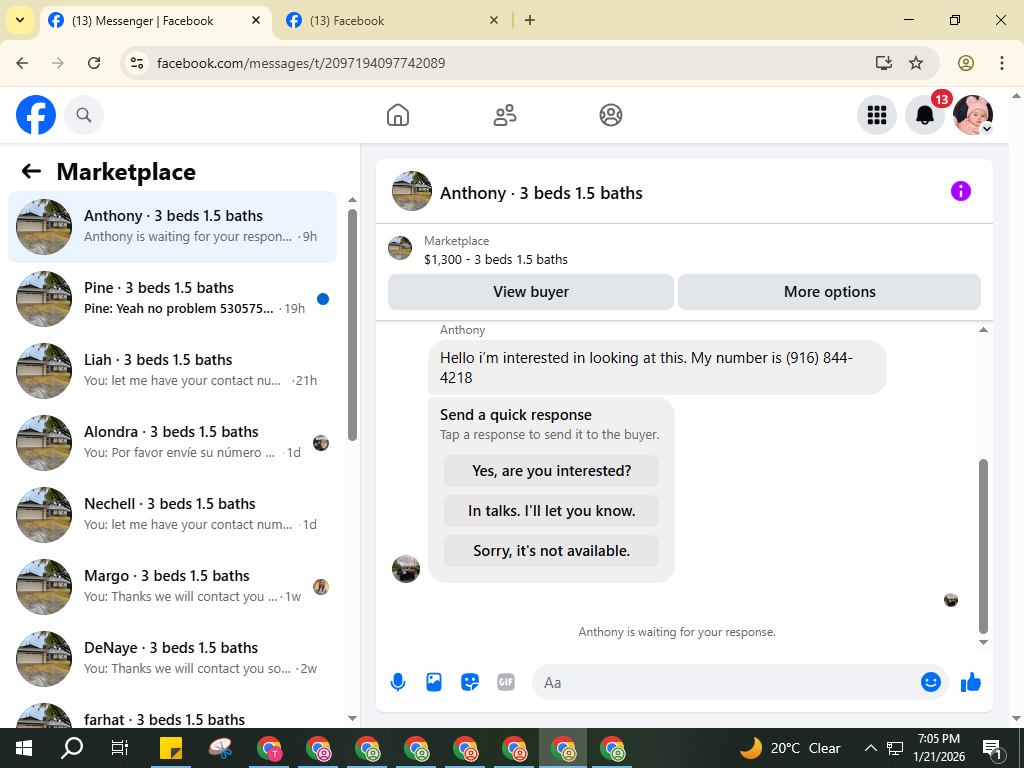1024x768 pixels.
Task: Attach a photo using image icon
Action: tap(434, 682)
